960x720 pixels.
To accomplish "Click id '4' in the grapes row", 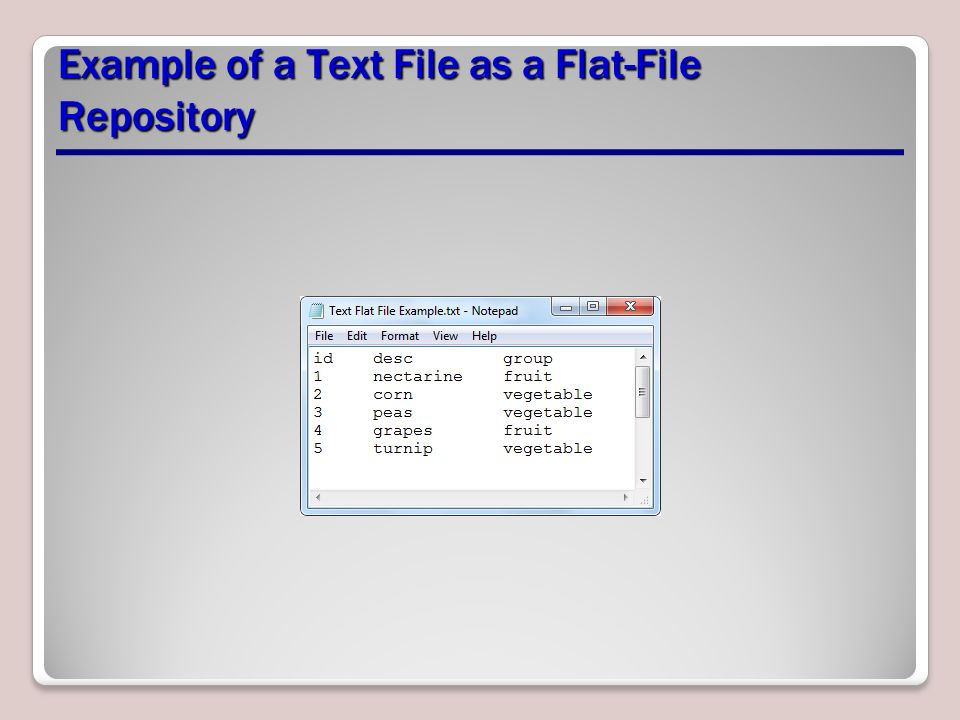I will [x=318, y=430].
